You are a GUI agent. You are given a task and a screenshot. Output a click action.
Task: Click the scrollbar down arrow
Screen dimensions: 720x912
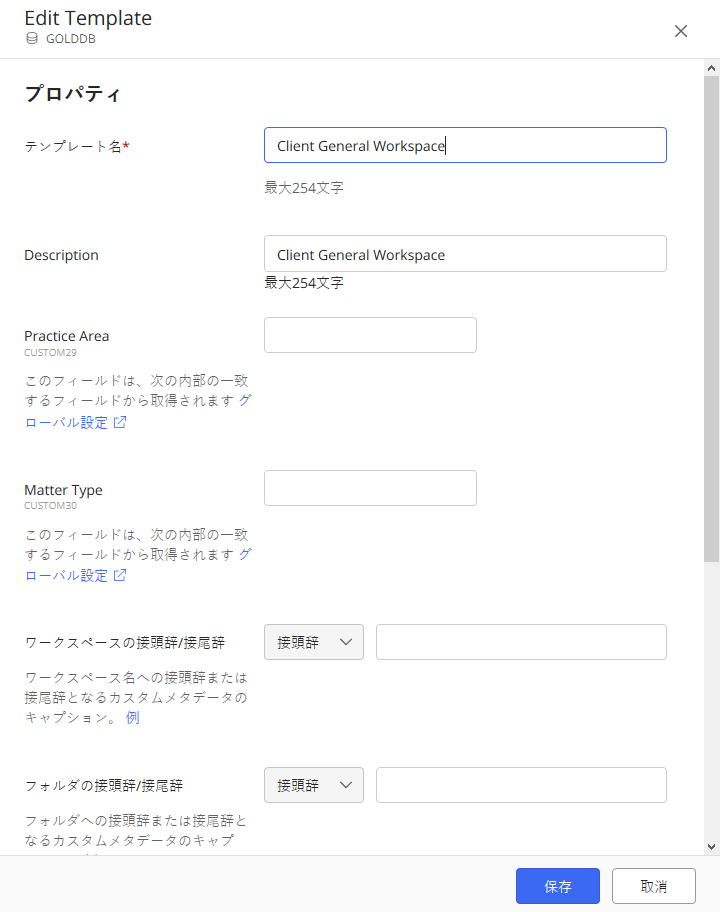(711, 846)
